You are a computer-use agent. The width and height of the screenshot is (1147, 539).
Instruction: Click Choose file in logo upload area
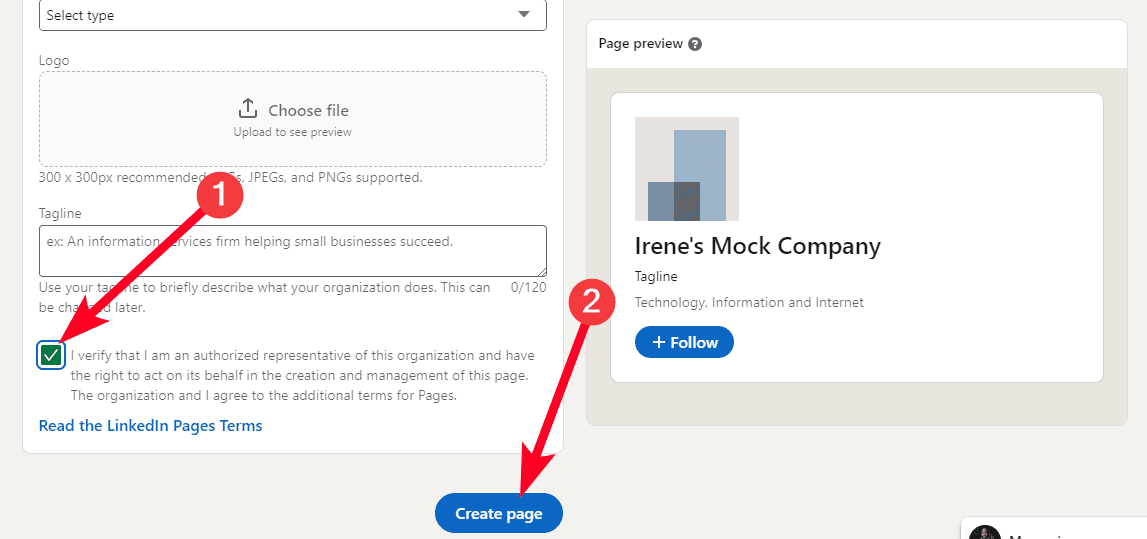click(x=308, y=110)
